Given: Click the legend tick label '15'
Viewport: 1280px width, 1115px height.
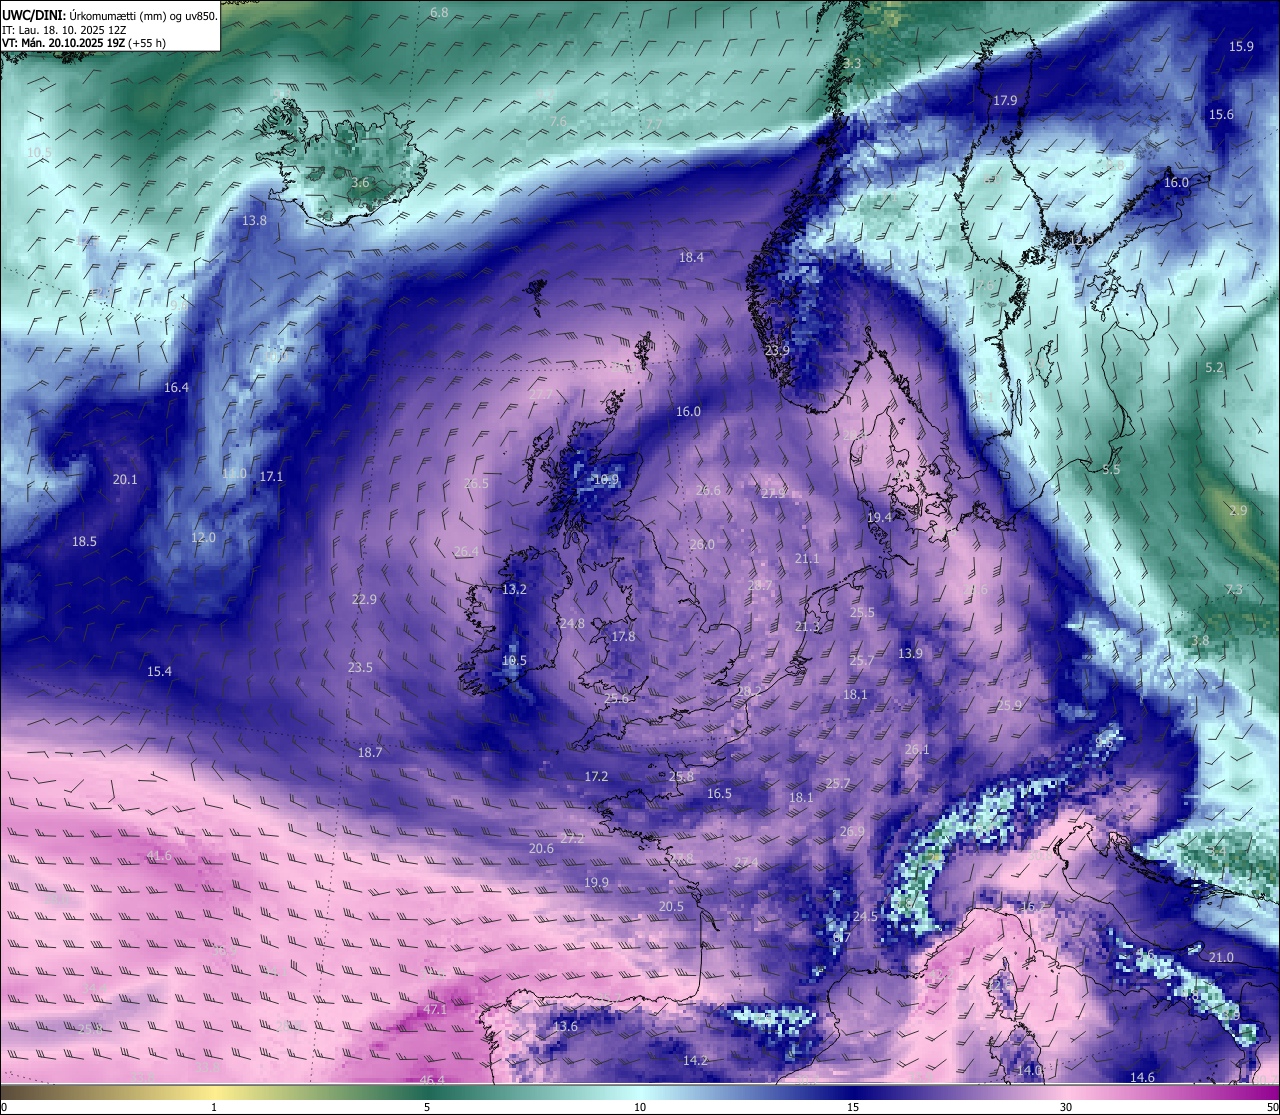Looking at the screenshot, I should (853, 1107).
